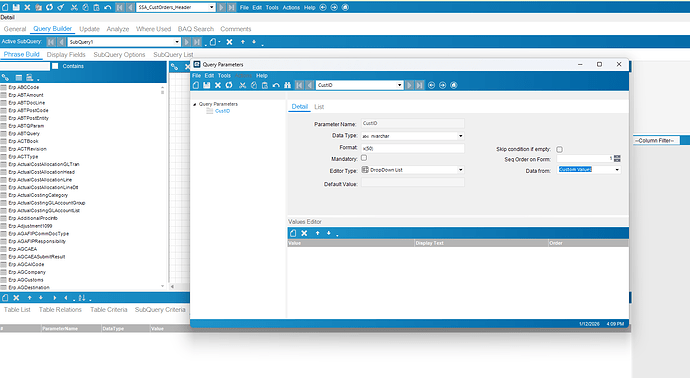
Task: Click Save in the Query Parameters toolbar
Action: point(206,85)
